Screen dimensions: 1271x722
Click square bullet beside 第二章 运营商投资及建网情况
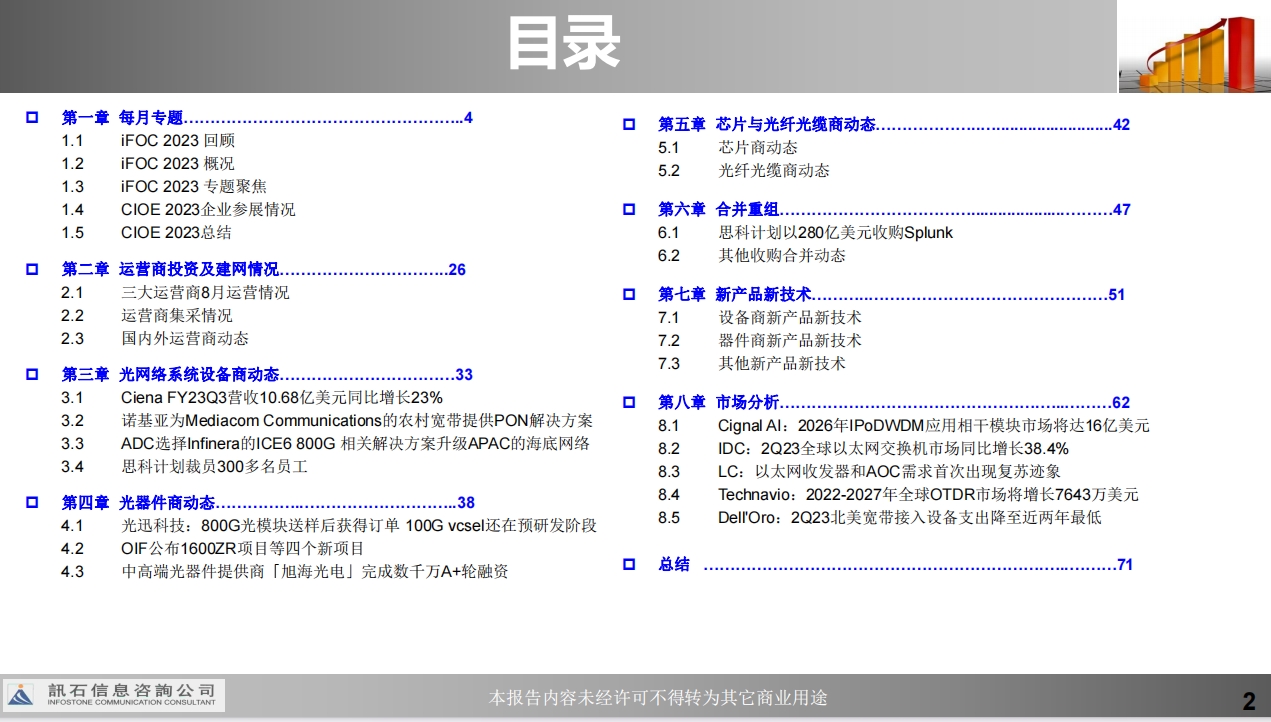click(x=32, y=269)
